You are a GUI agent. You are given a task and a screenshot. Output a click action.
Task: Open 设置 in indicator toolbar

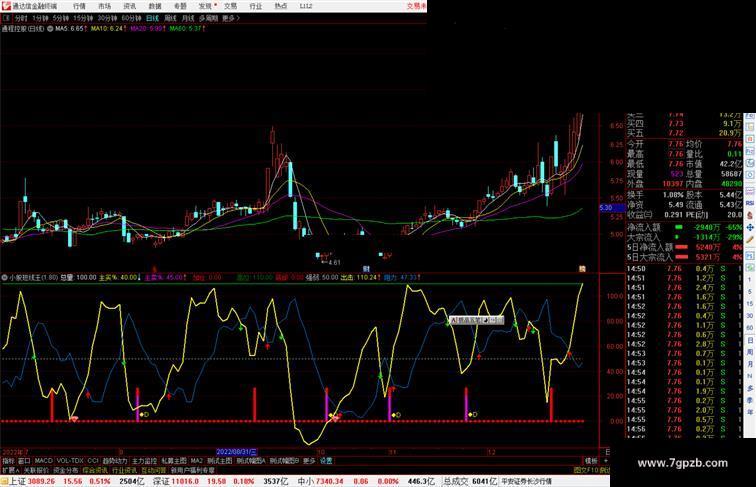[x=326, y=461]
